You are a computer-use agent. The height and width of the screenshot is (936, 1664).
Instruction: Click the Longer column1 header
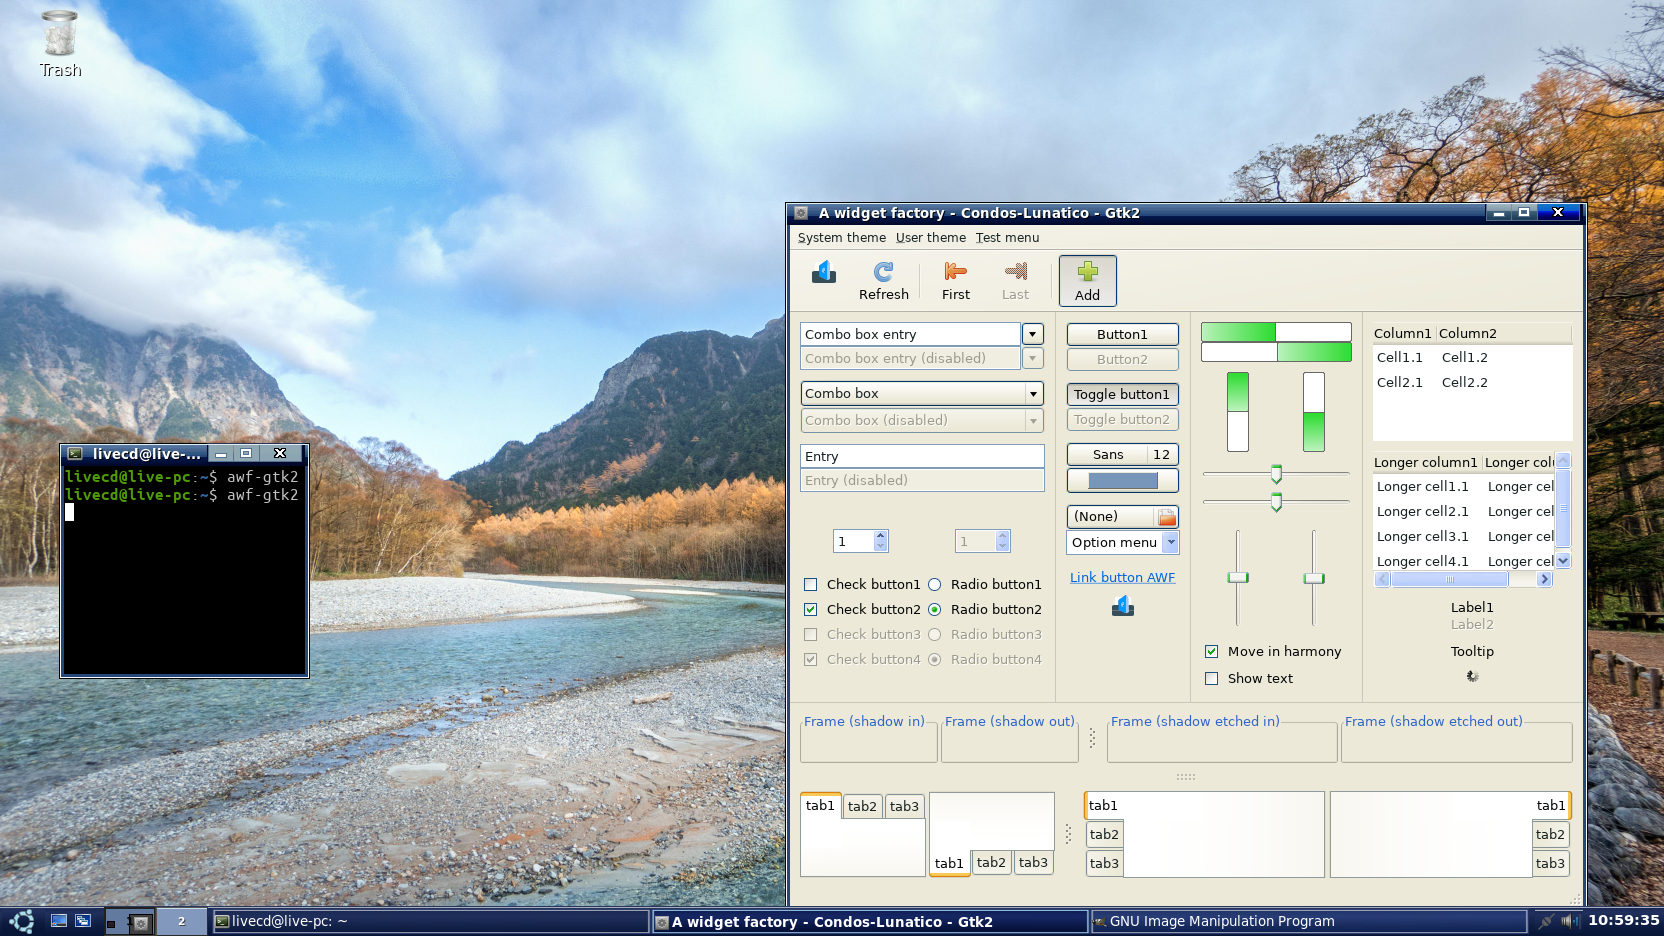pos(1427,463)
